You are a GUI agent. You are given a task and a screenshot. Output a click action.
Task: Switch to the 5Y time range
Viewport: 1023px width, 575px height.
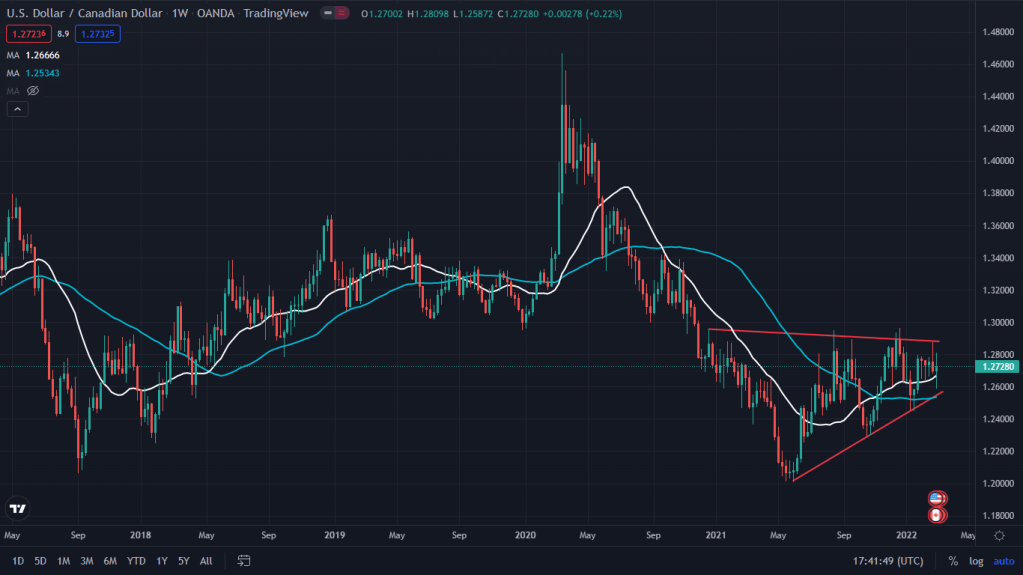point(183,561)
